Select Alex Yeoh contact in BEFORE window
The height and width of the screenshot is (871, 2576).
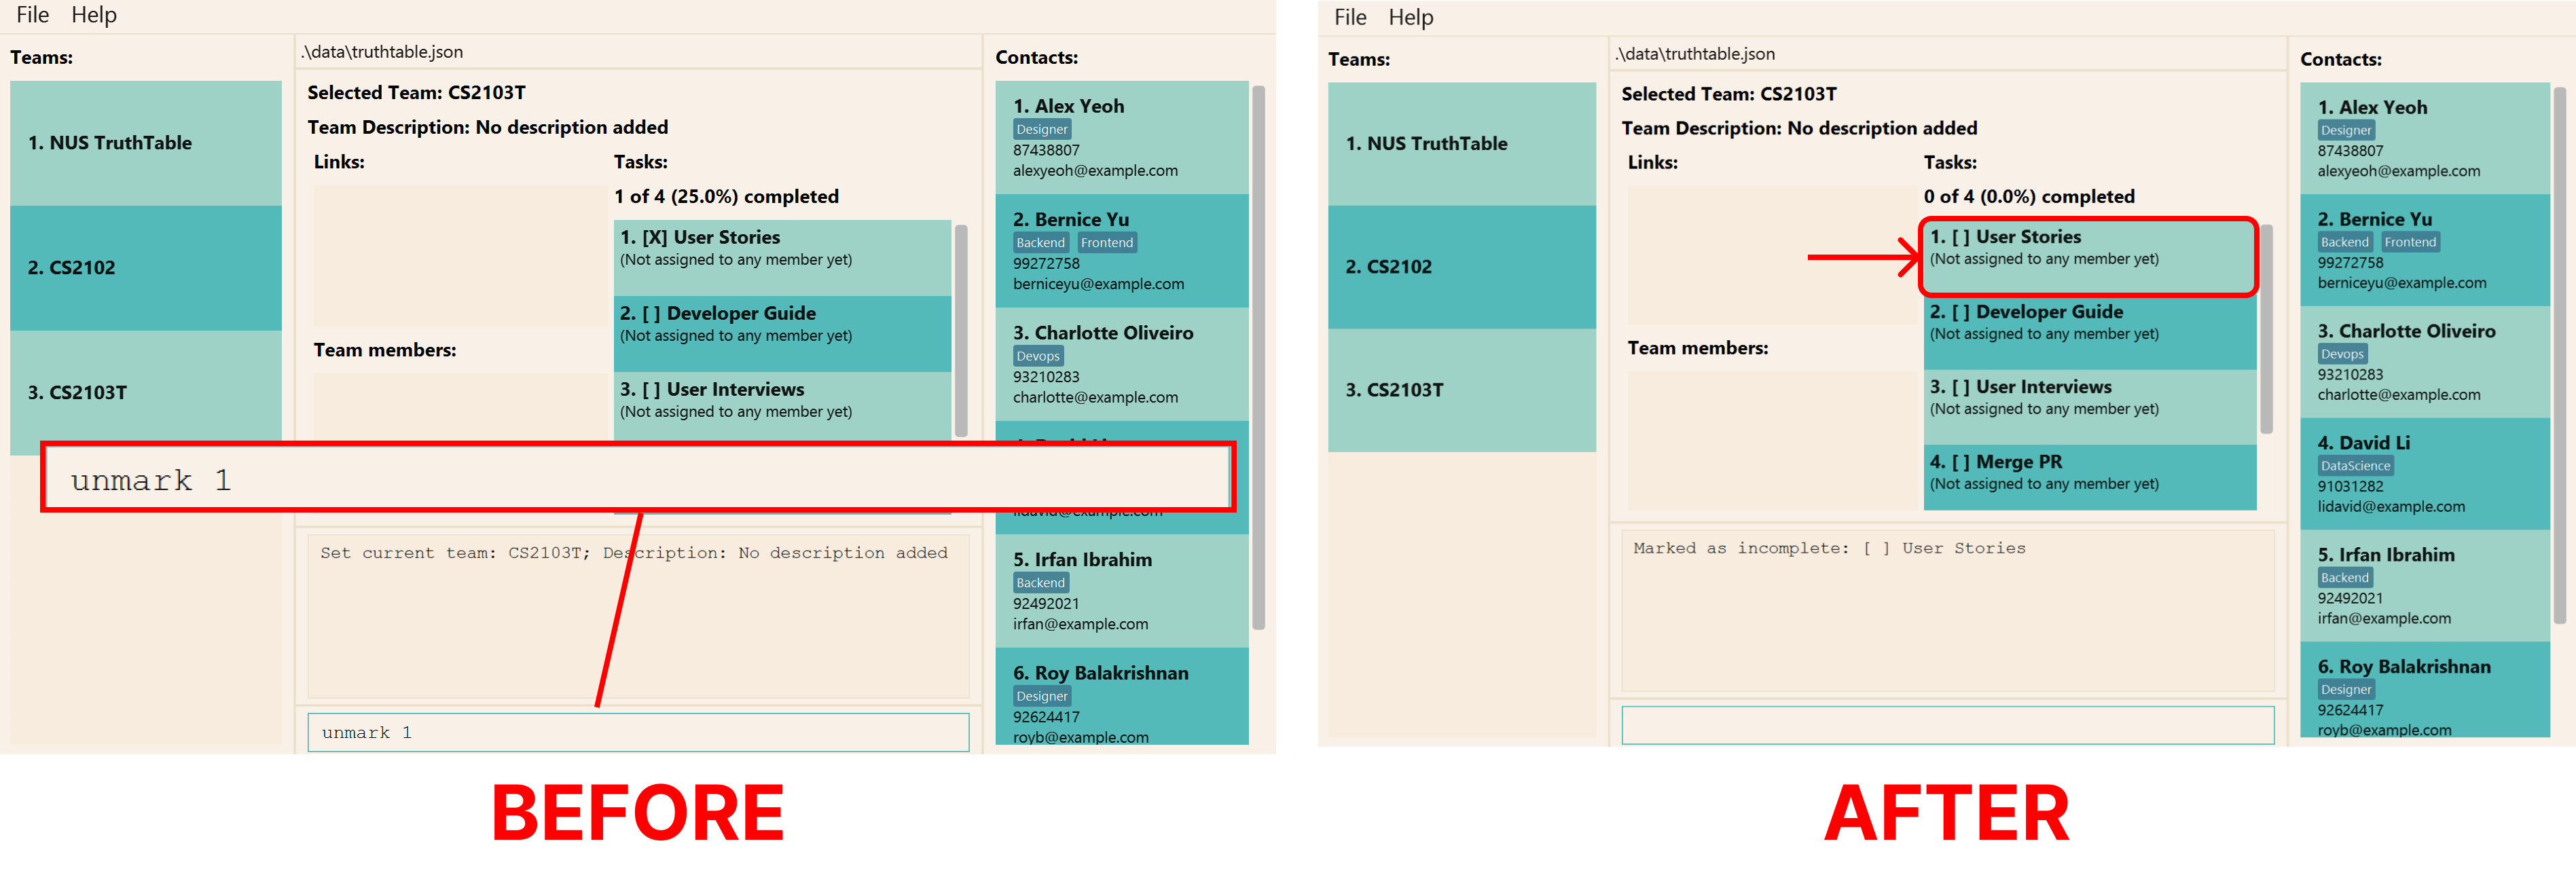tap(1122, 138)
